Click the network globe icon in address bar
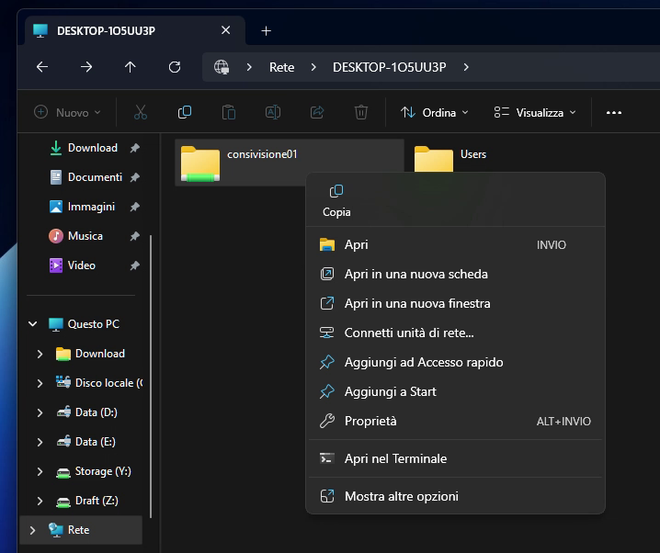The height and width of the screenshot is (553, 660). [221, 67]
